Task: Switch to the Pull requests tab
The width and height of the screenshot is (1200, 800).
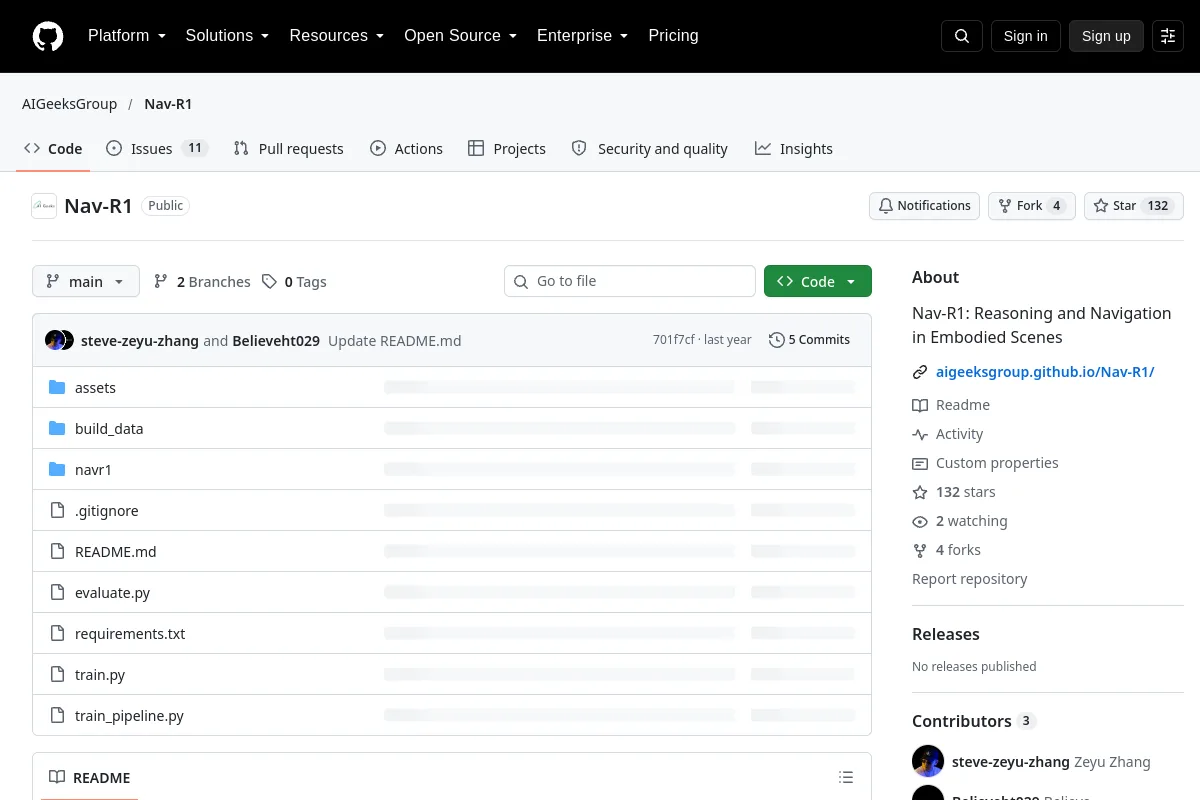Action: pos(288,149)
